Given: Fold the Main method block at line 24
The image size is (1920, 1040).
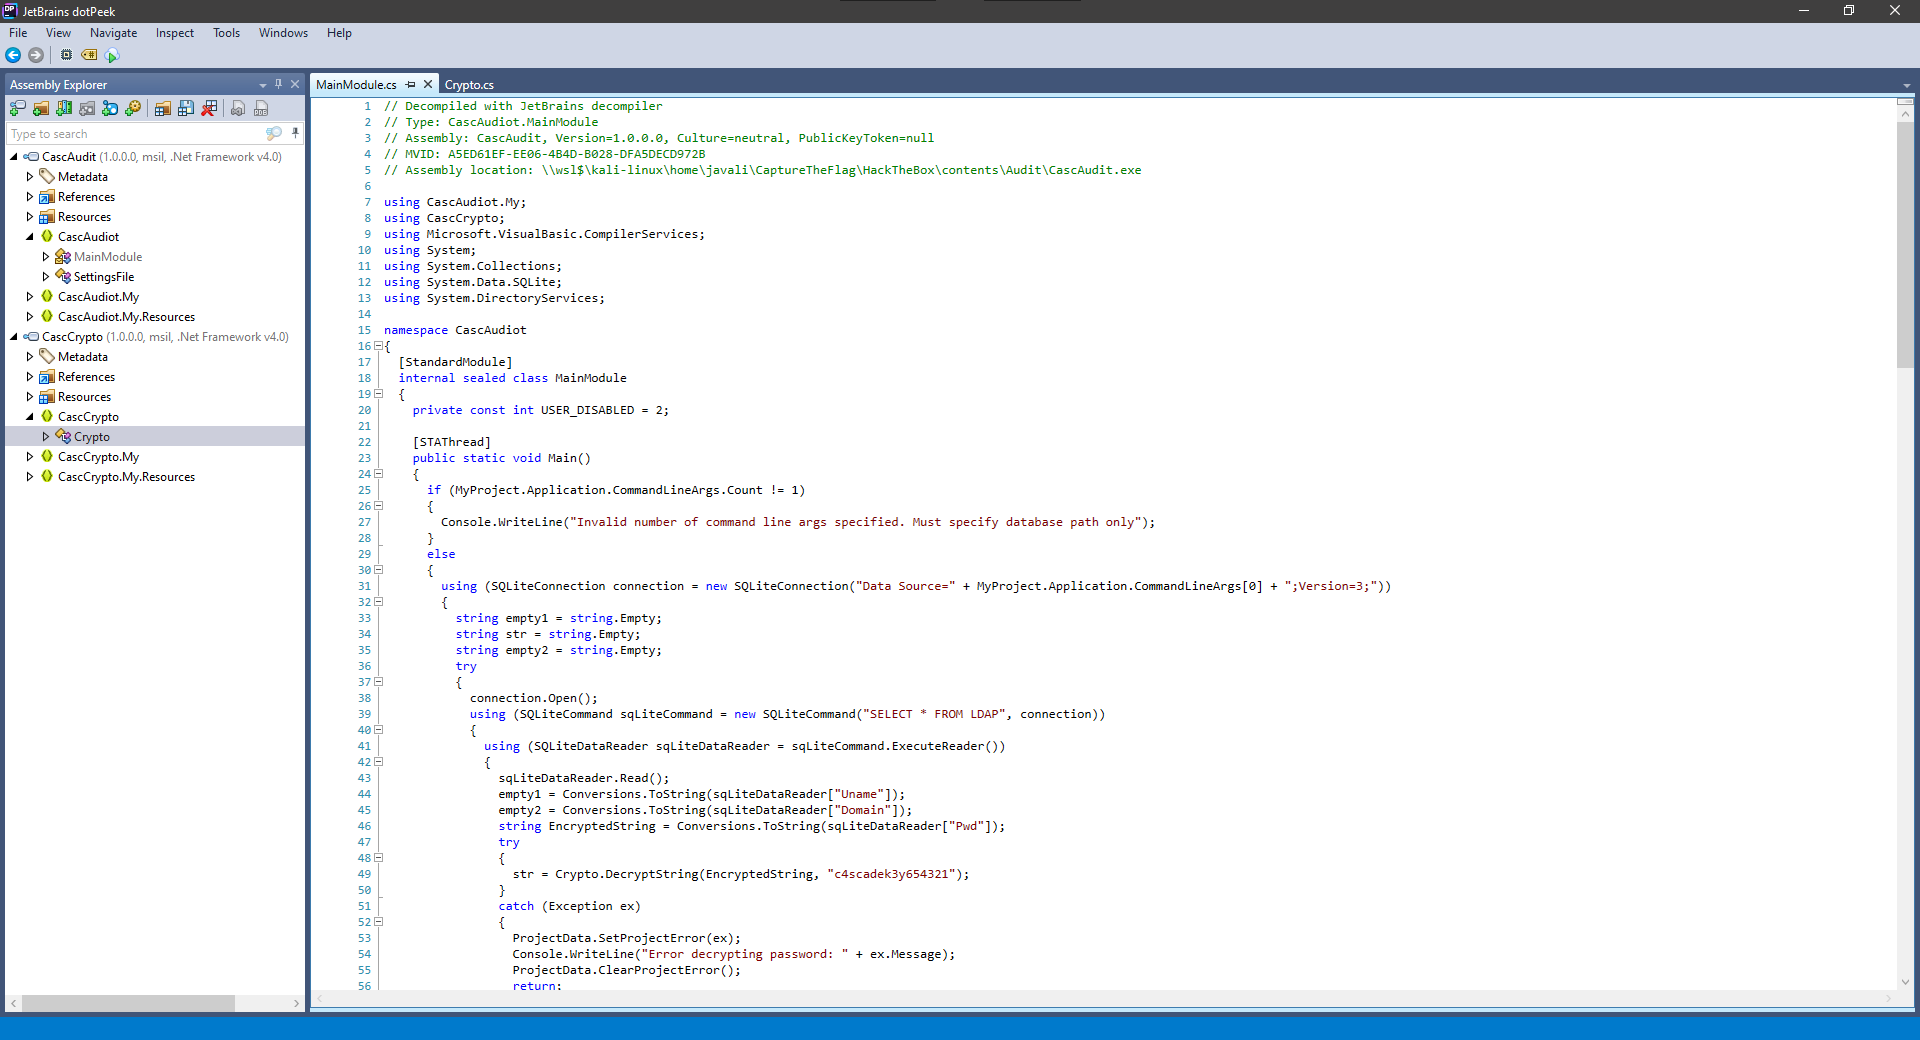Looking at the screenshot, I should (x=379, y=474).
